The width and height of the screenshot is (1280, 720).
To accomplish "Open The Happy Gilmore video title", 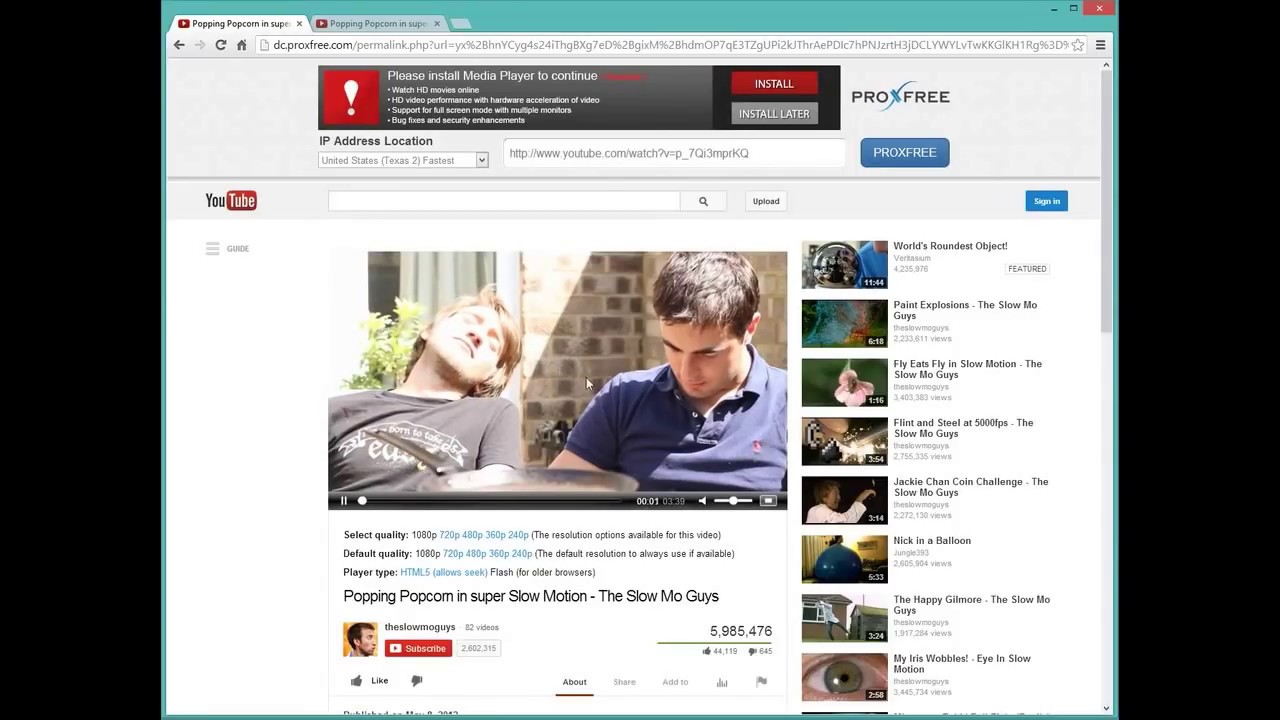I will (971, 605).
